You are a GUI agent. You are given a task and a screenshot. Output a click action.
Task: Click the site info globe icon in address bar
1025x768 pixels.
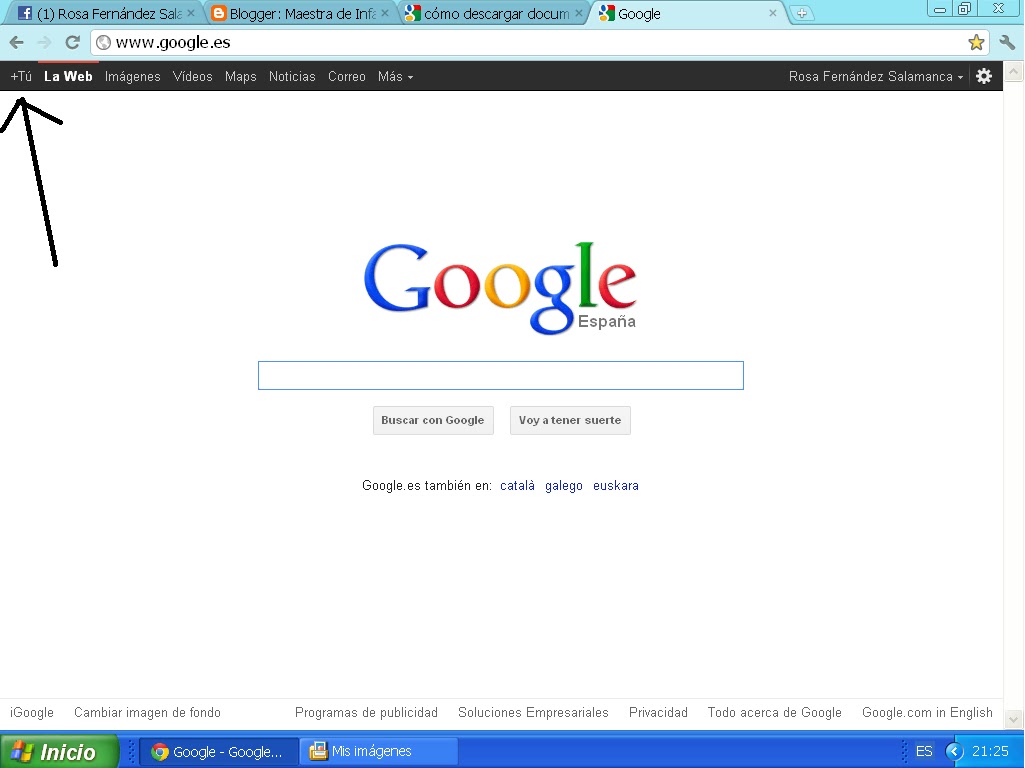[103, 42]
